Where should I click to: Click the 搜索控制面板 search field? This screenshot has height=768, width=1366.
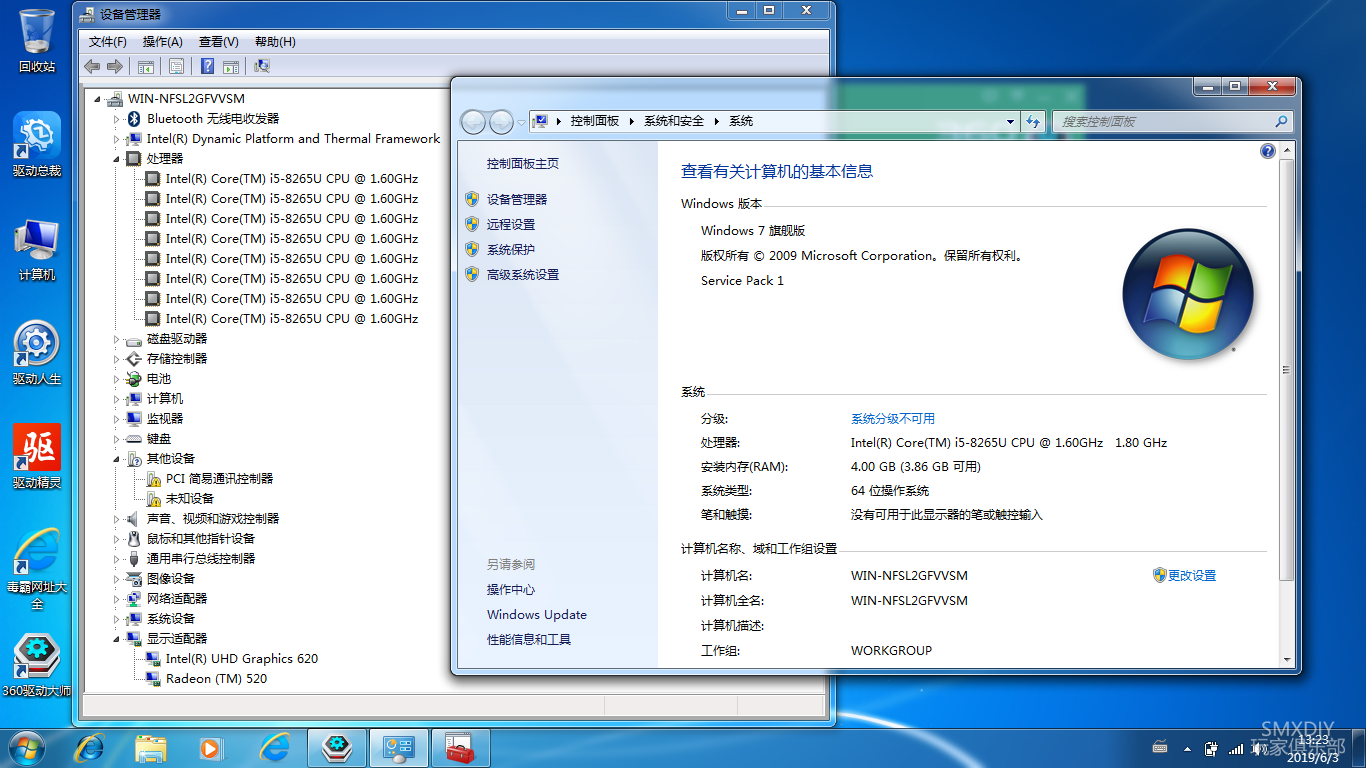tap(1163, 121)
